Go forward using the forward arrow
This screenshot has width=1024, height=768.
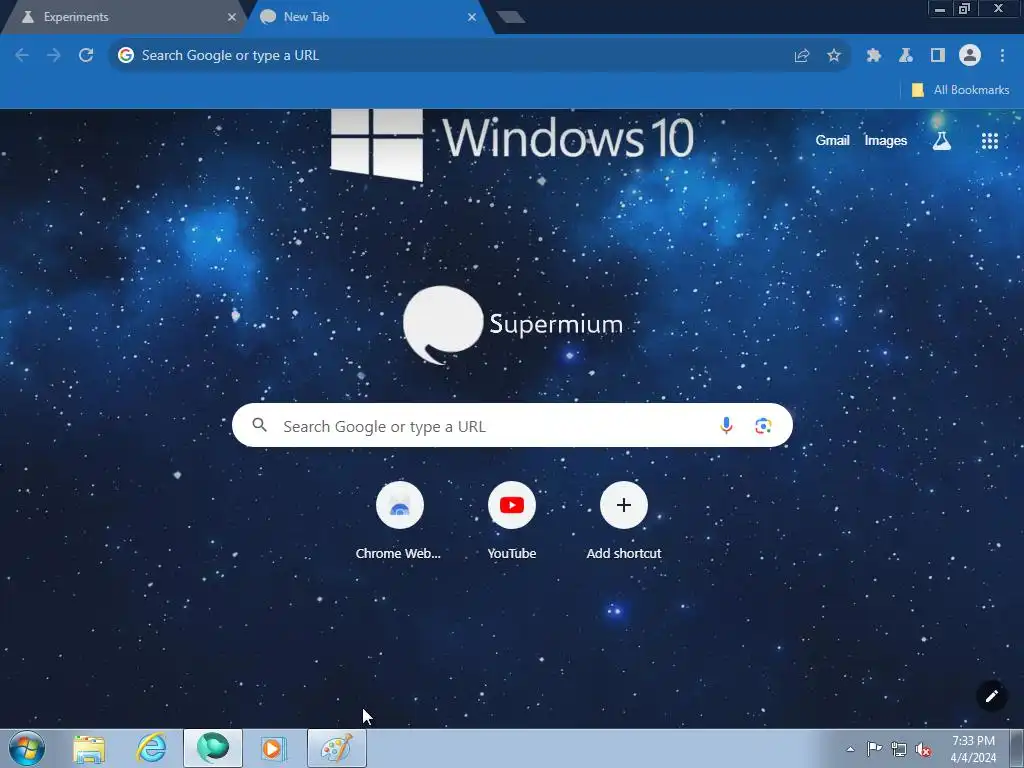click(54, 56)
